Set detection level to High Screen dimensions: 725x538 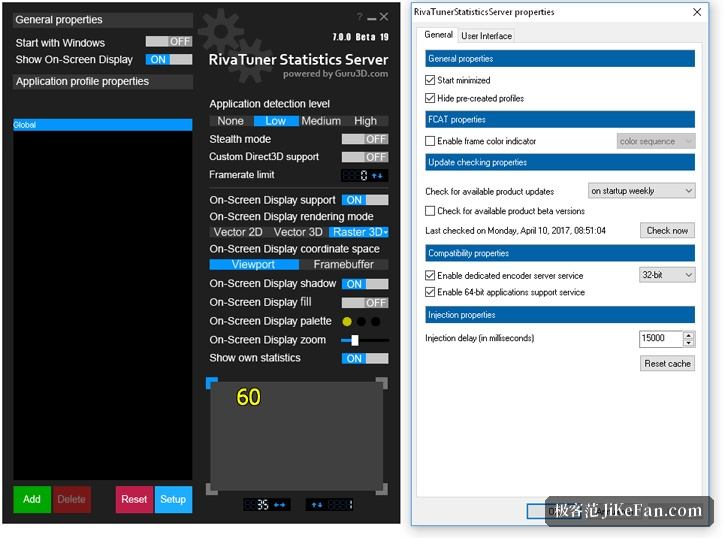[x=365, y=121]
